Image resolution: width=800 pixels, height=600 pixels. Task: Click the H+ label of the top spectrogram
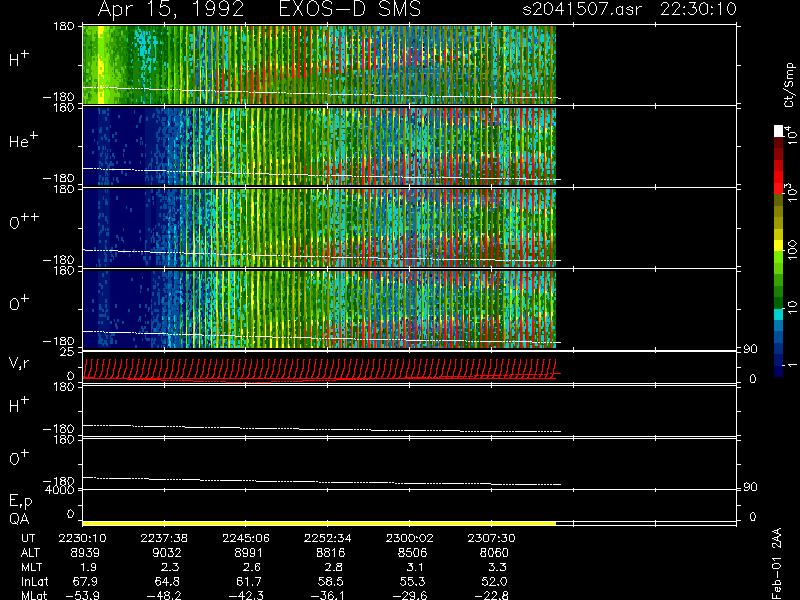pos(19,59)
